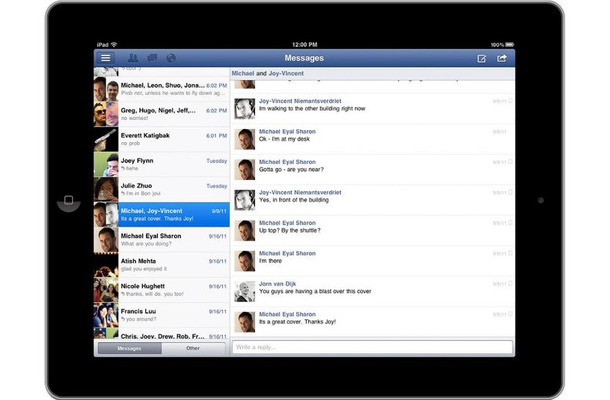This screenshot has height=400, width=610.
Task: Click sender name on 'I'm there' message
Action: [x=287, y=253]
